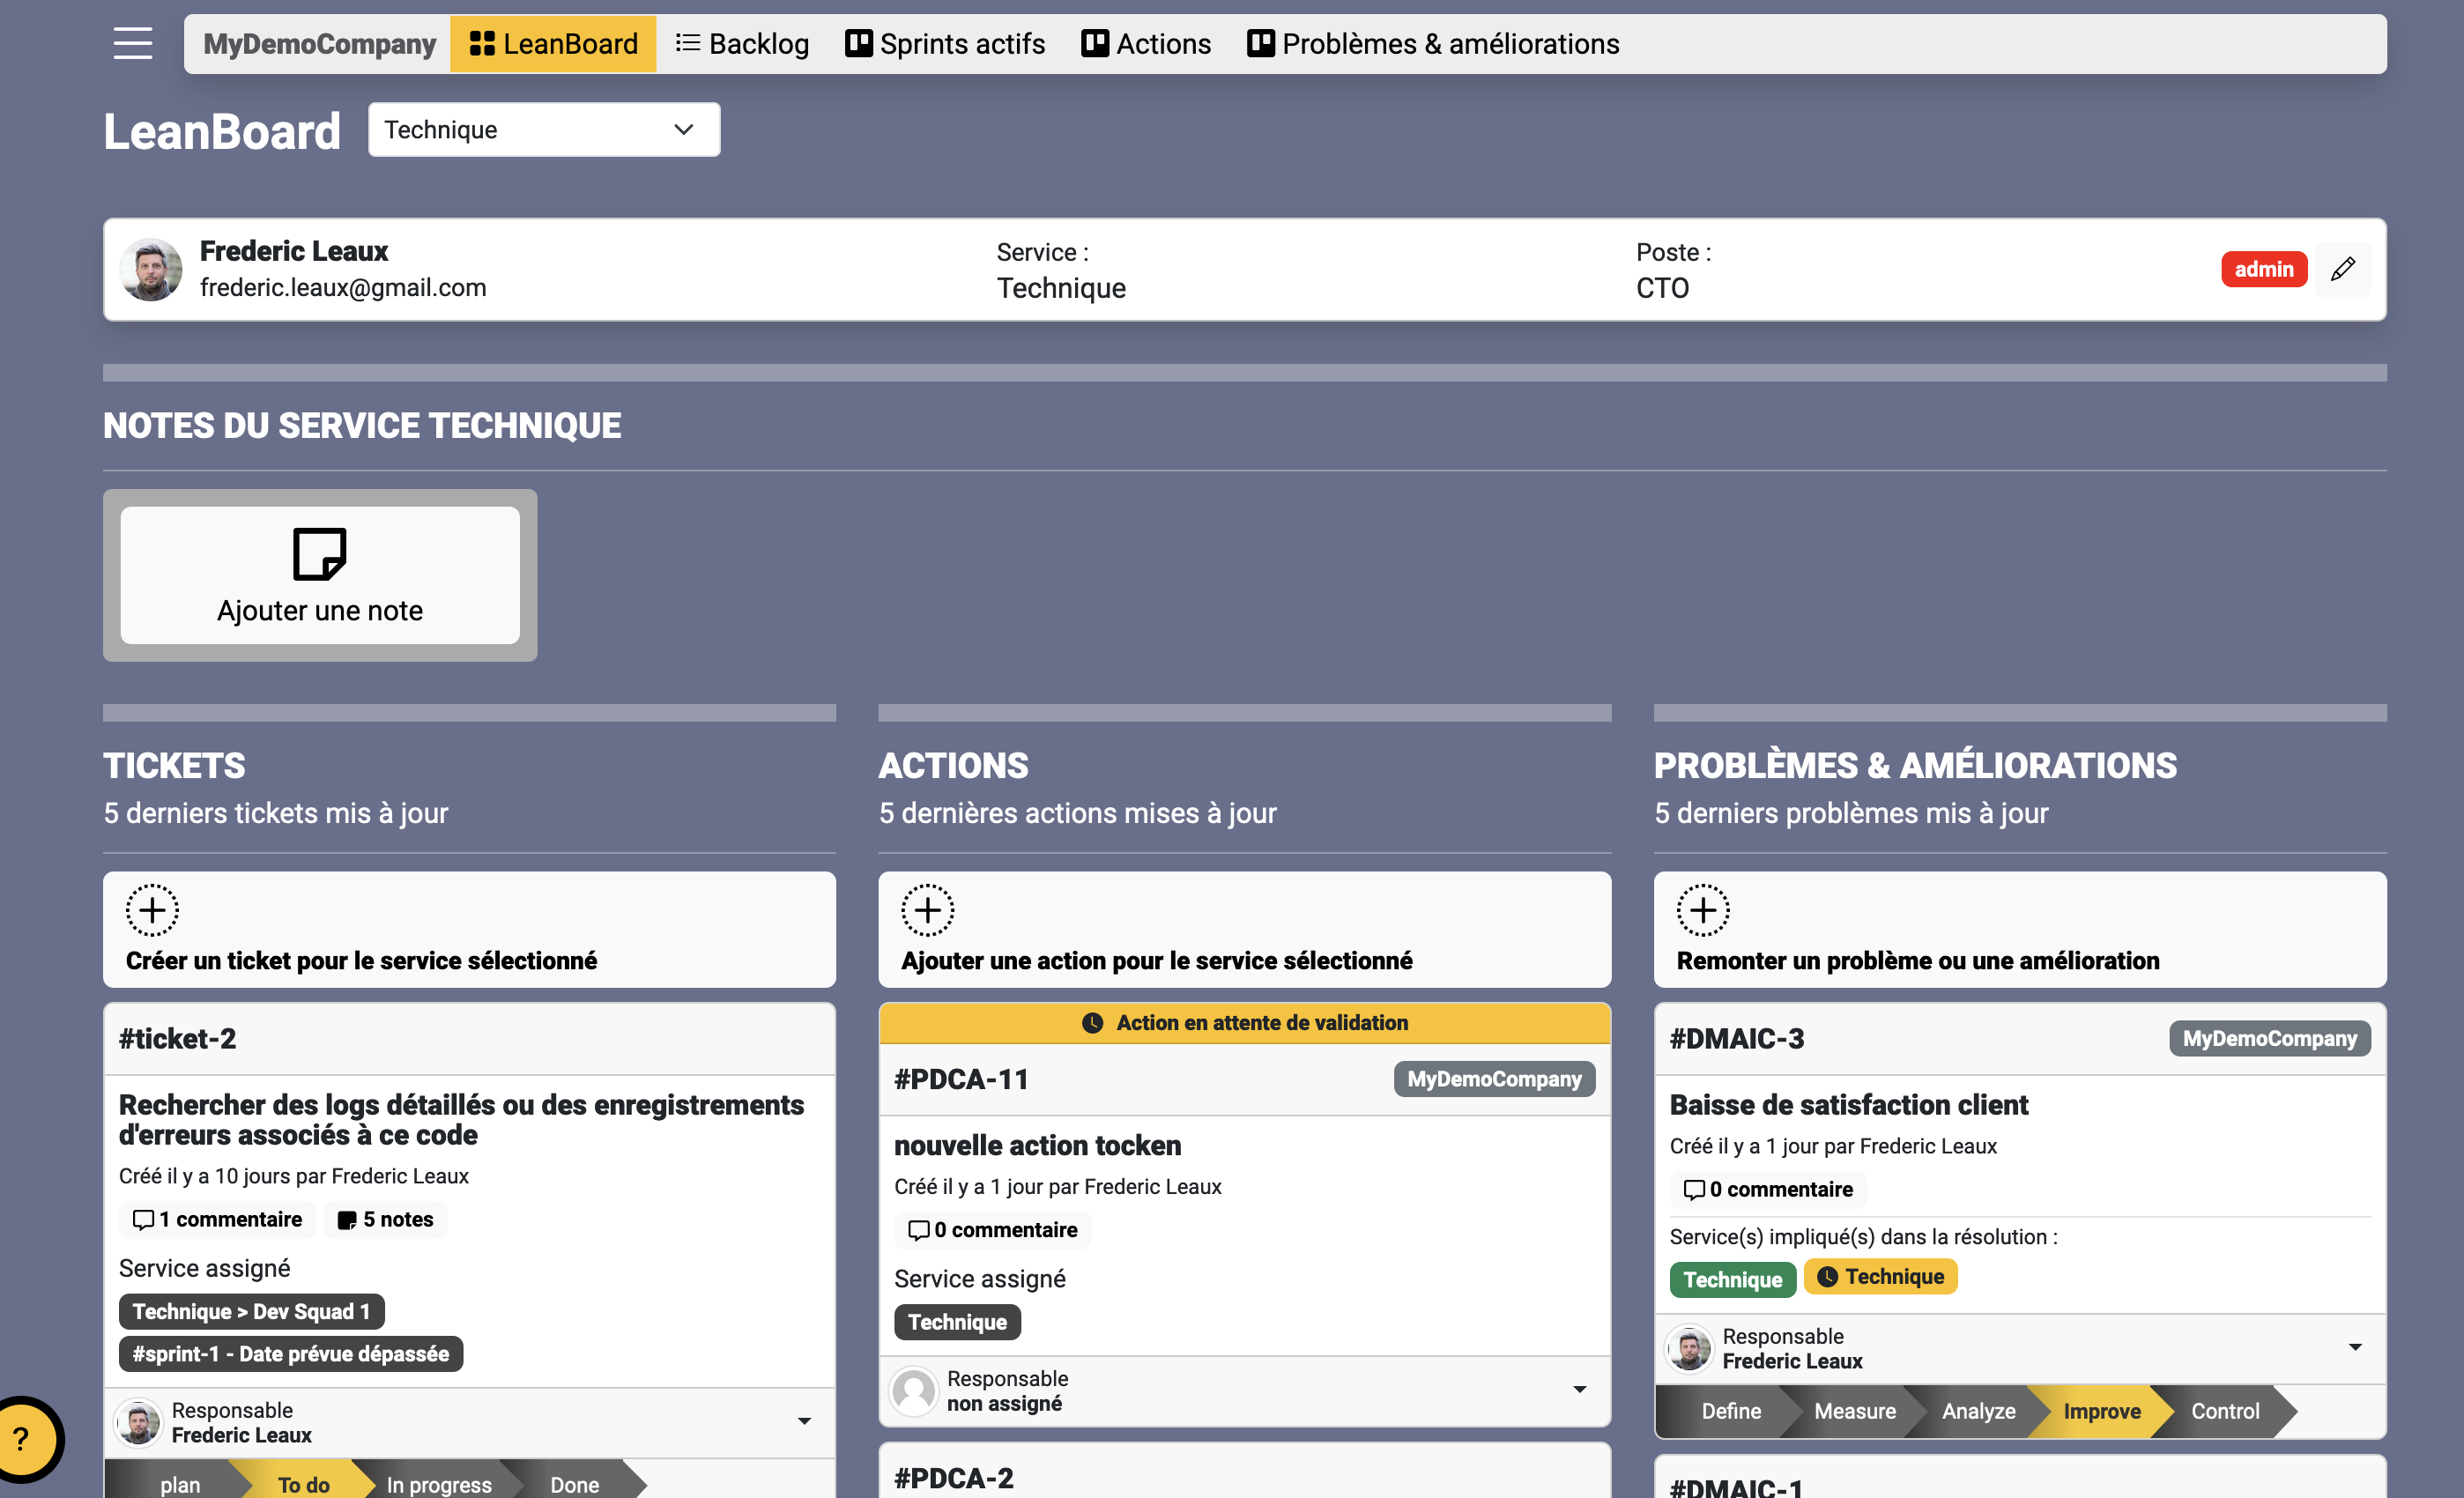This screenshot has width=2464, height=1498.
Task: Open the Baisse de satisfaction client title
Action: pos(1848,1105)
